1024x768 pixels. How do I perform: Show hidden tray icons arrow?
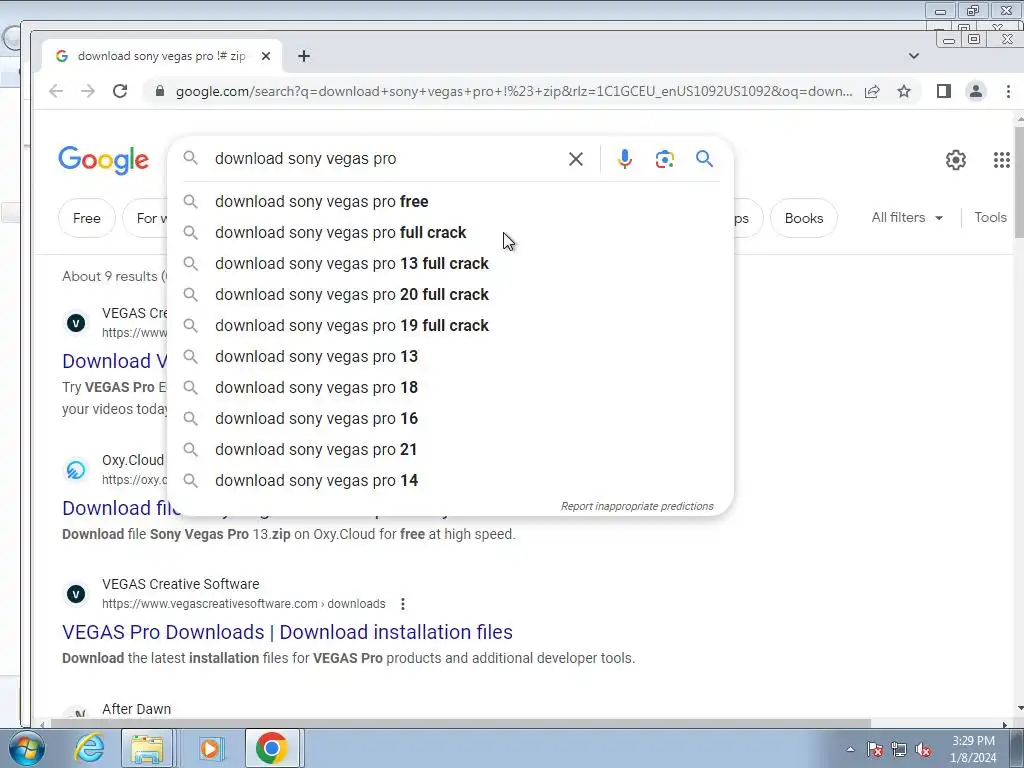tap(850, 749)
